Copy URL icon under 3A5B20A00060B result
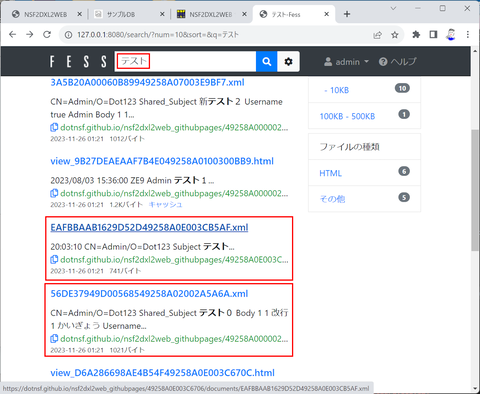480x394 pixels. pyautogui.click(x=54, y=127)
